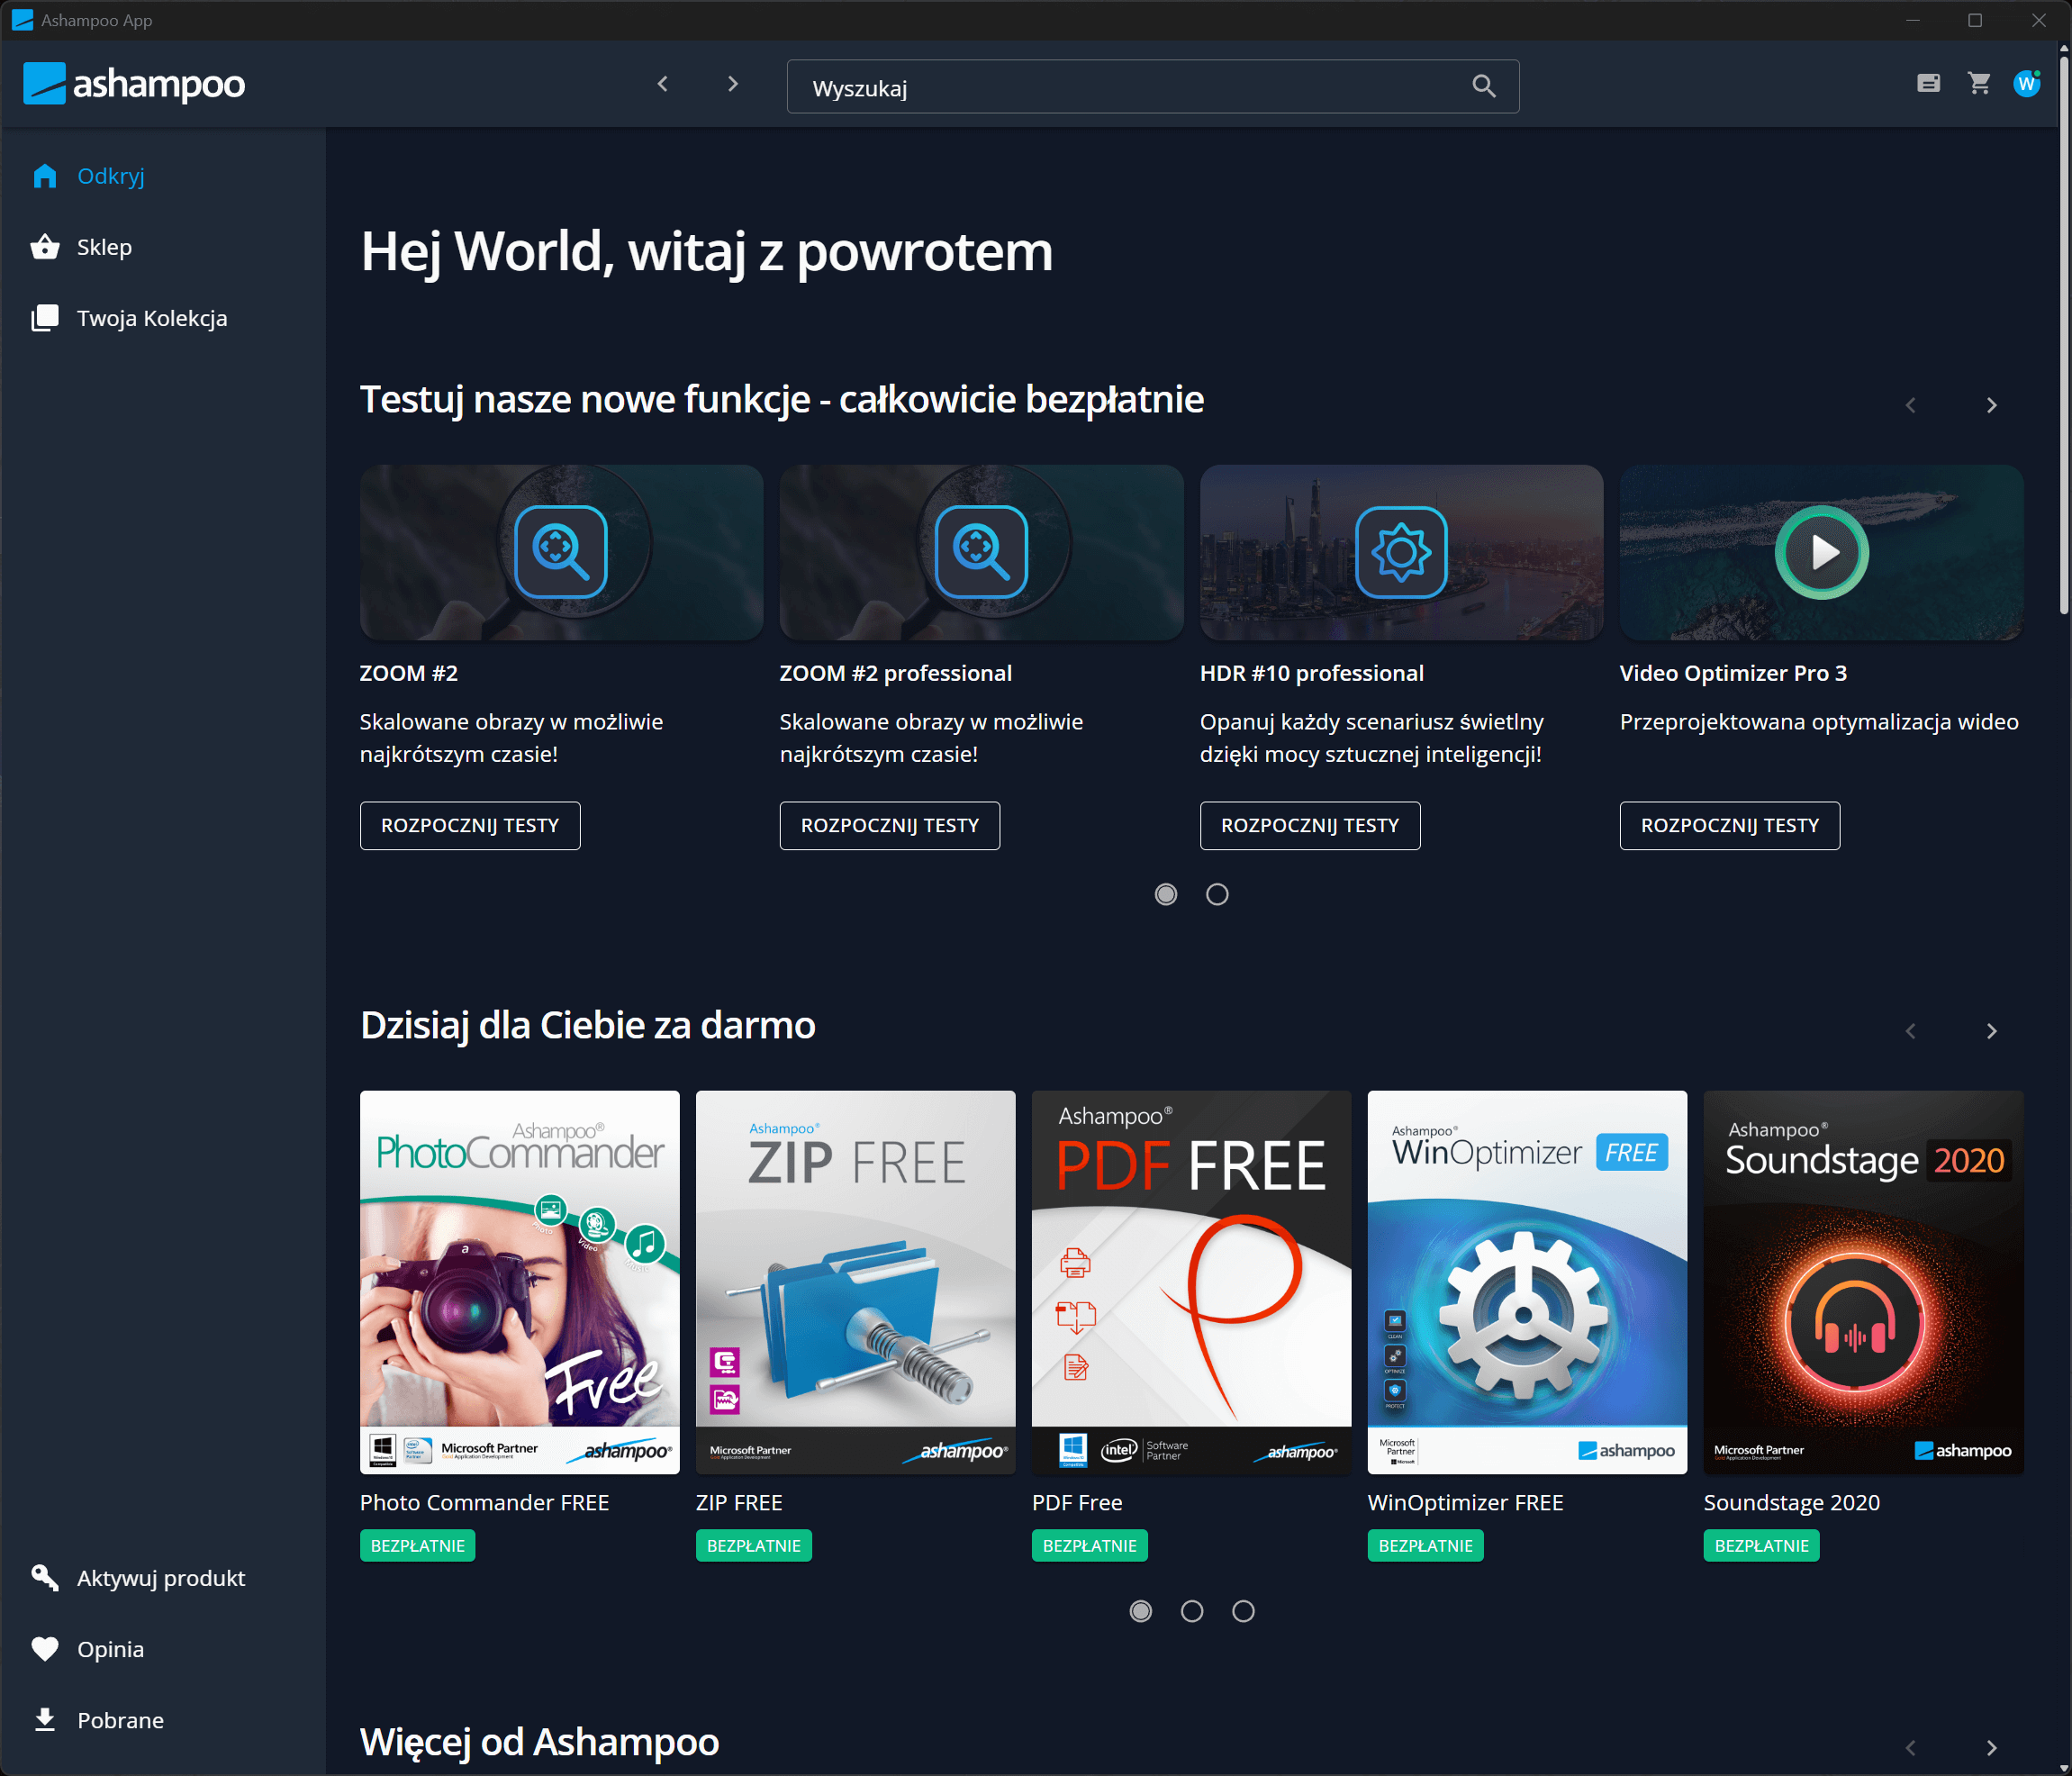Open the WinOptimizer FREE box cover
Image resolution: width=2072 pixels, height=1776 pixels.
tap(1528, 1282)
